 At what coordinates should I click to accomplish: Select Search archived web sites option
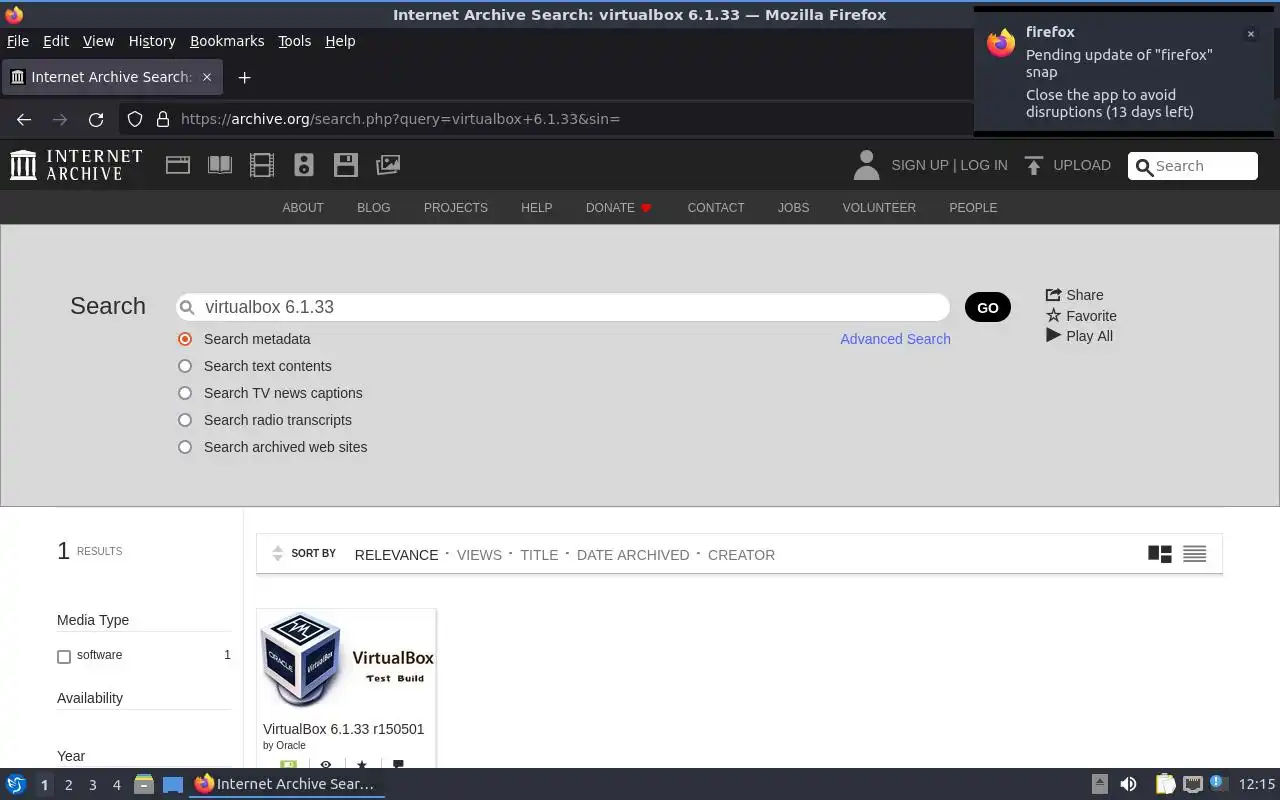[x=185, y=447]
